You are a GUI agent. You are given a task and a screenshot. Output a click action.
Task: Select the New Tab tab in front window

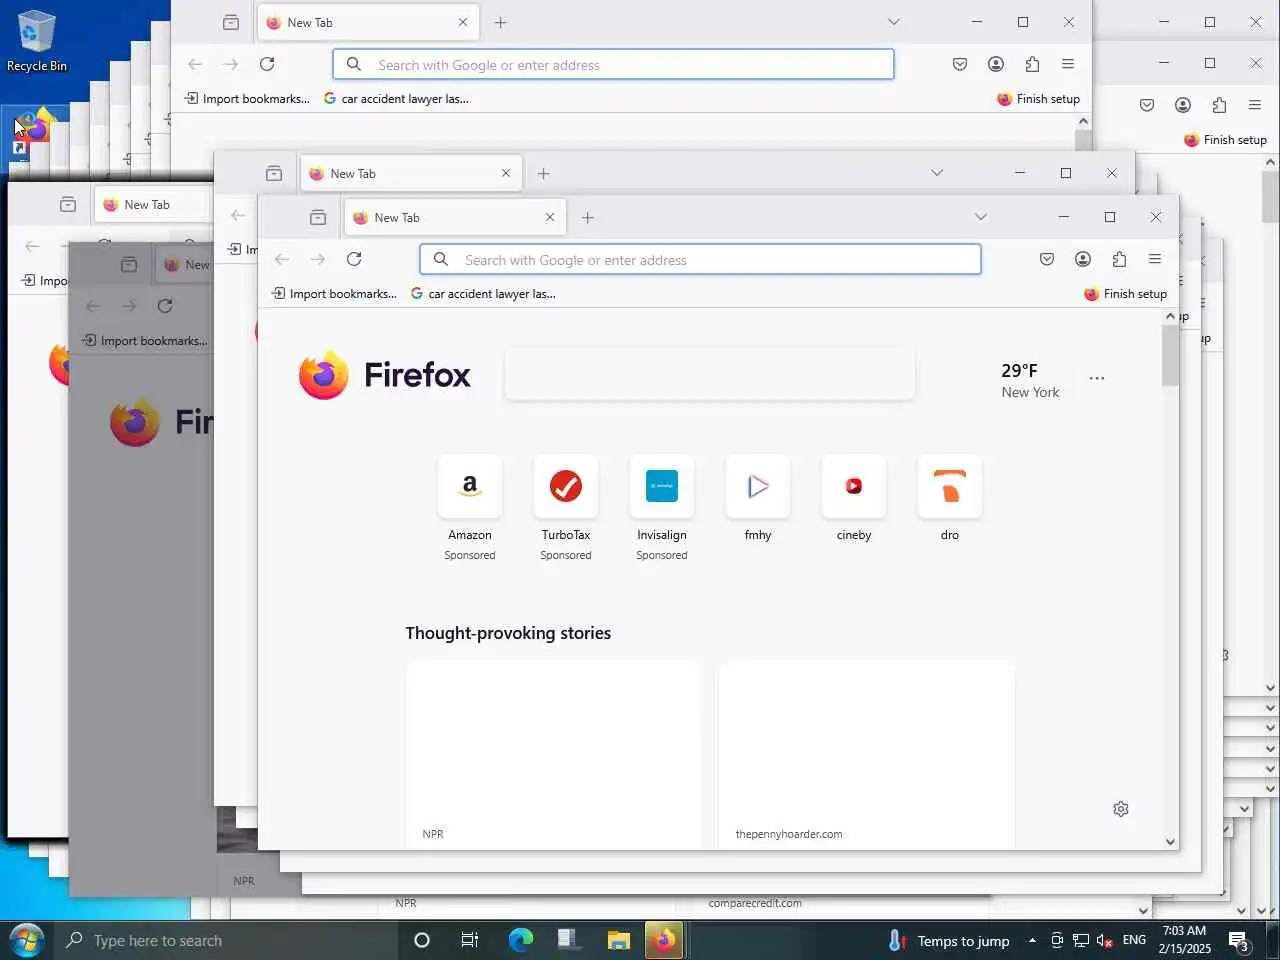click(455, 217)
